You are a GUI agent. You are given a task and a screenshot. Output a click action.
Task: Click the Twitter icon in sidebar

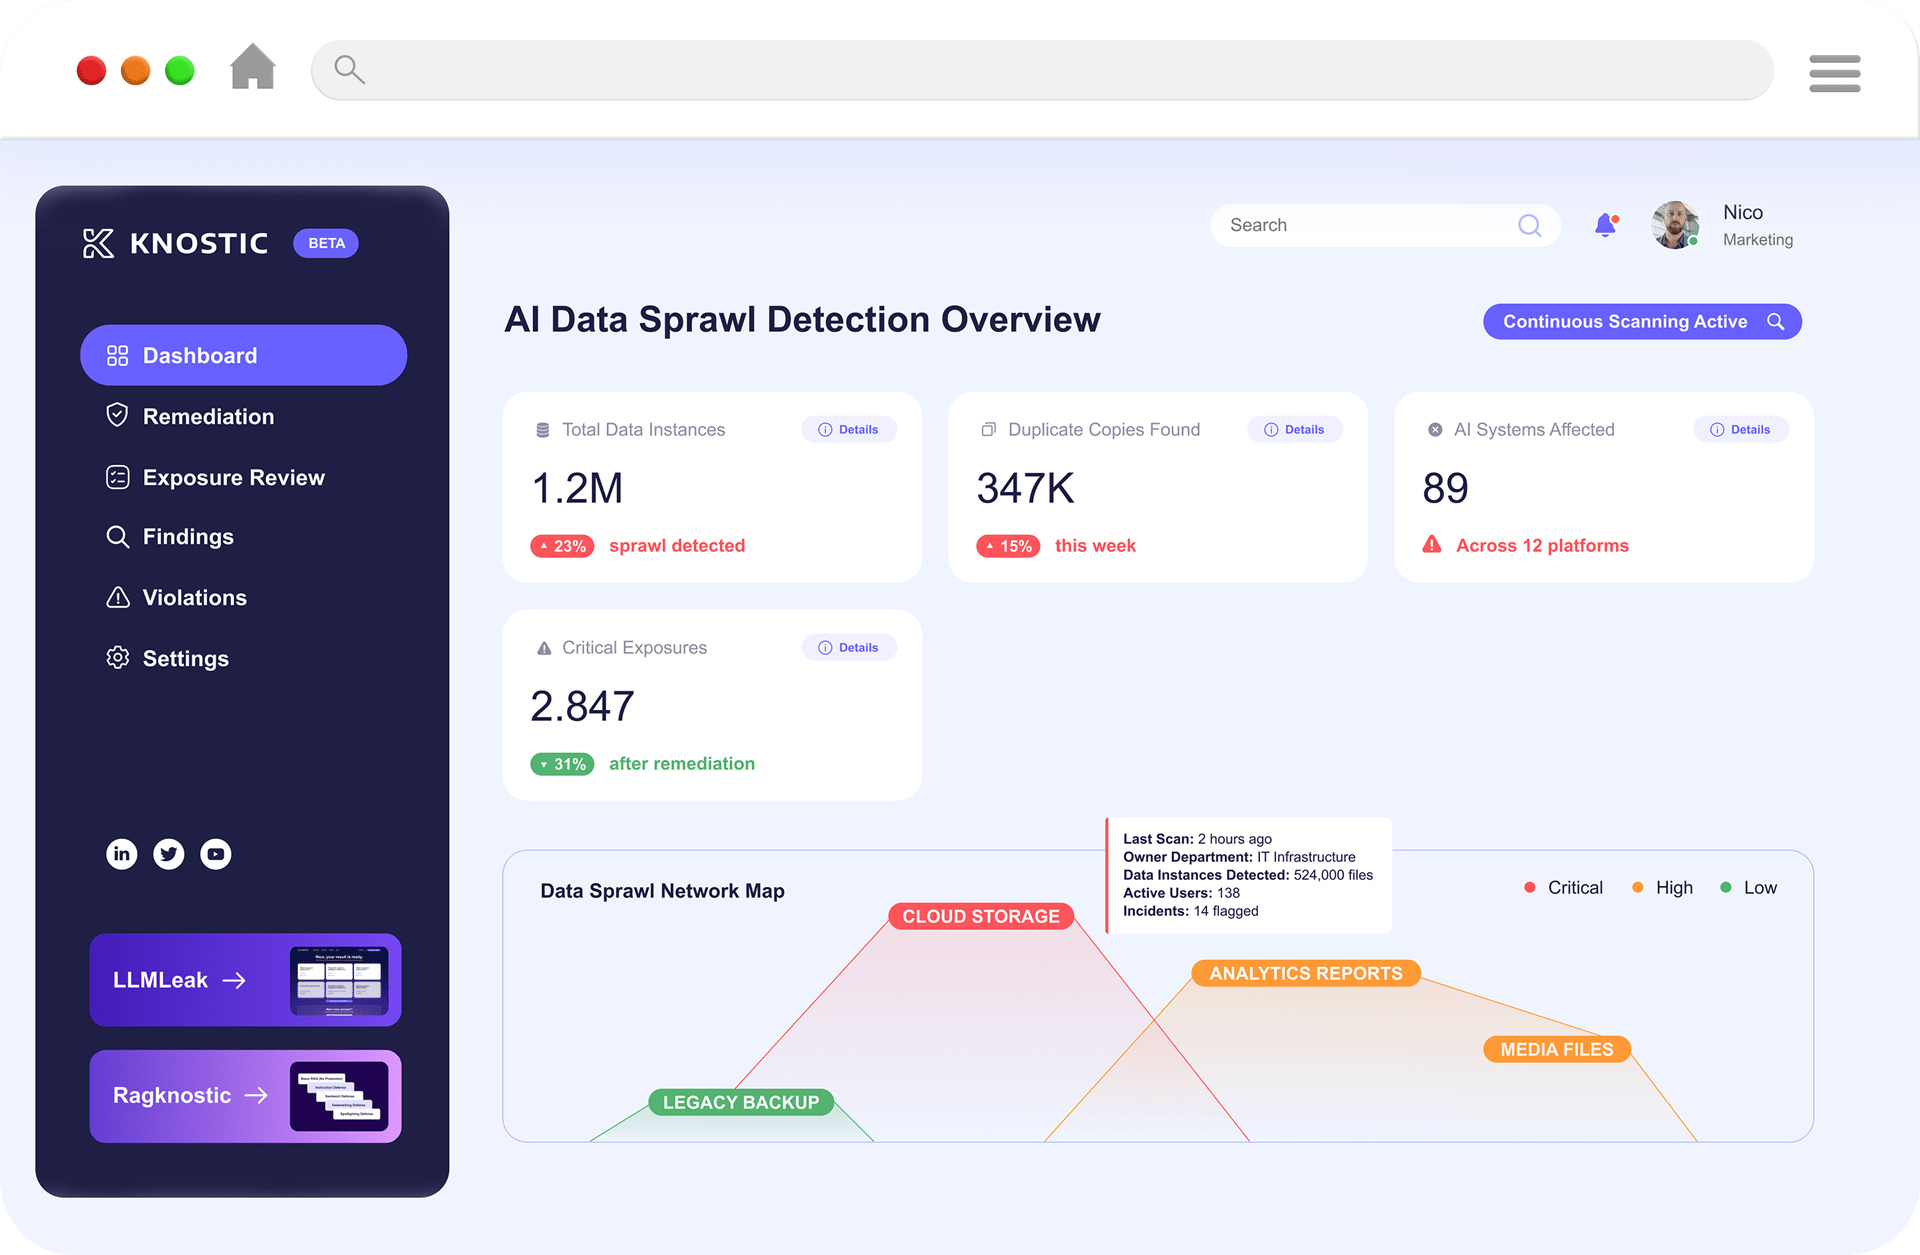pos(169,854)
